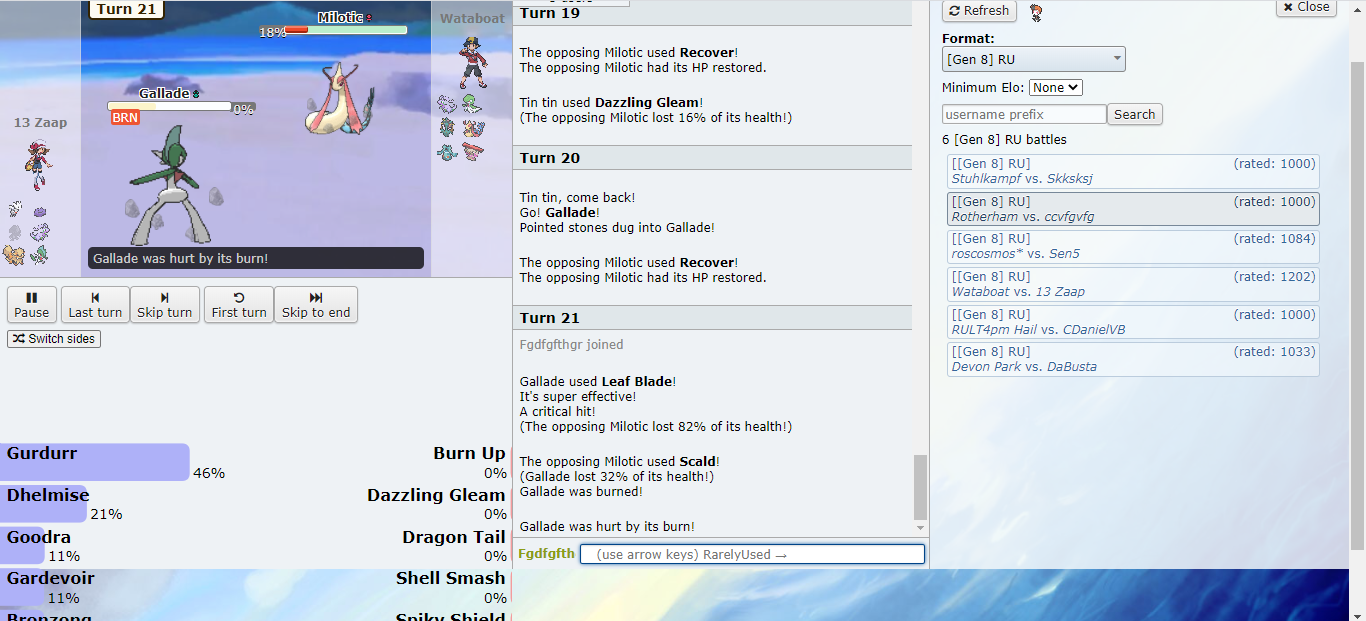This screenshot has height=621, width=1366.
Task: Click the Gallade battle sprite
Action: 172,185
